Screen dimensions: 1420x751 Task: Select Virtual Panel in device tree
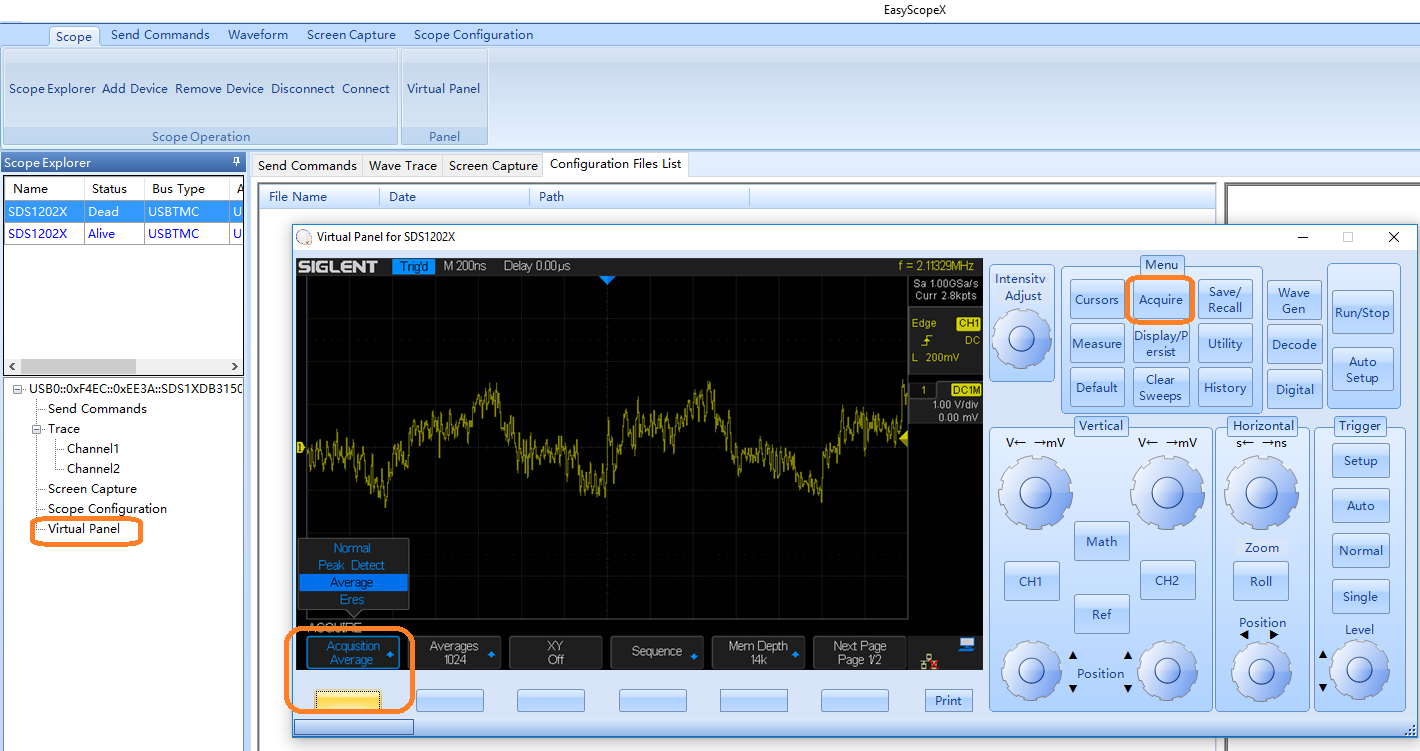84,529
